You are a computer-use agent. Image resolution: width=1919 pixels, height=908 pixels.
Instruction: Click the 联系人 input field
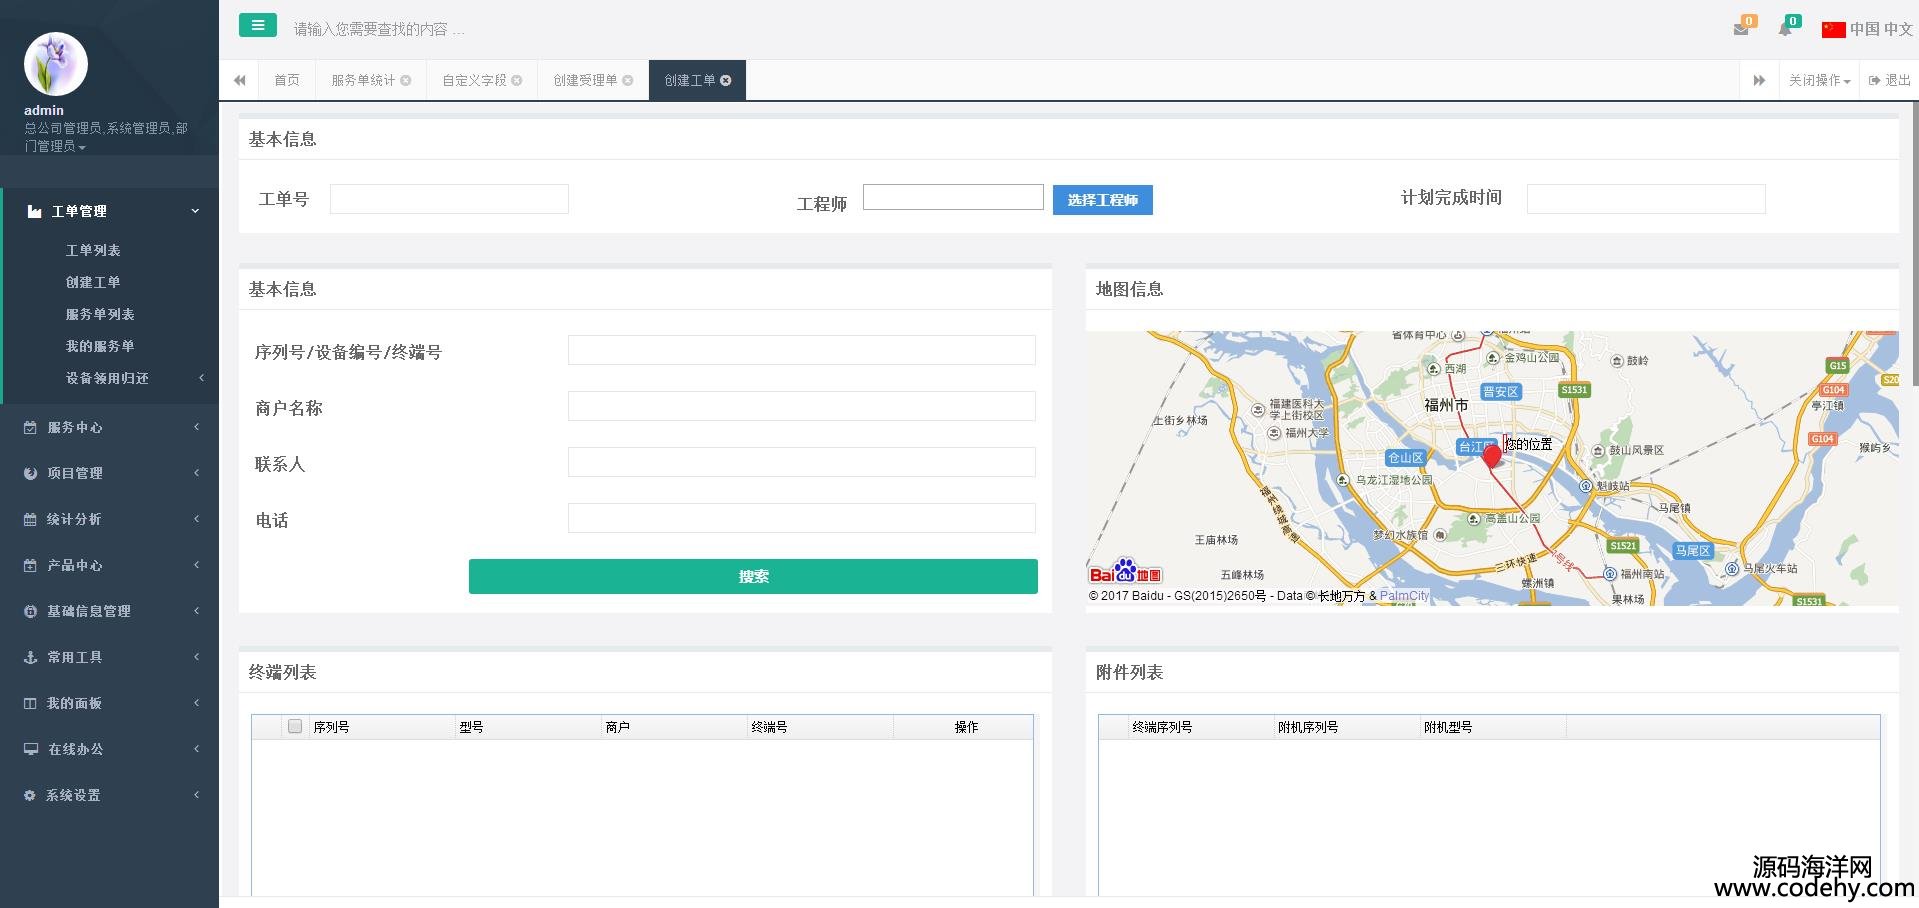click(x=802, y=462)
